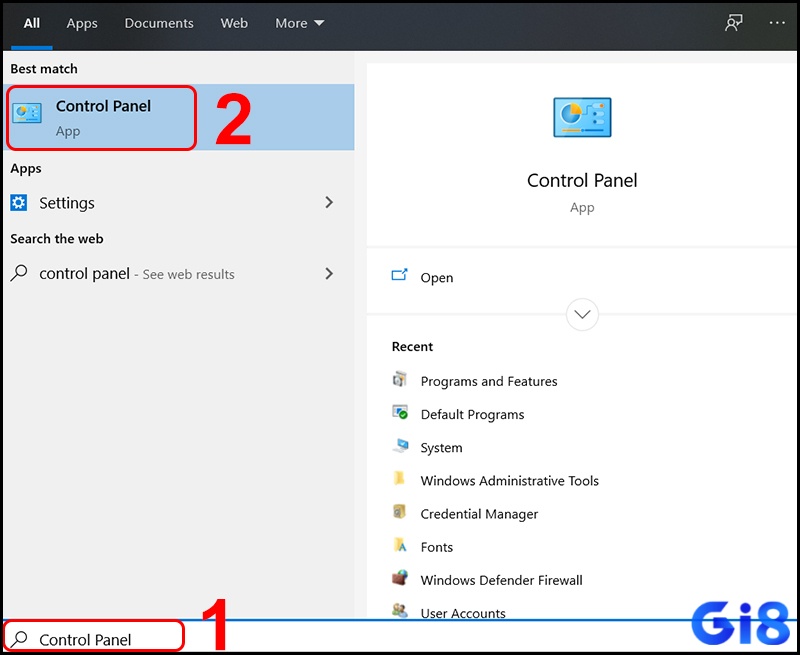Expand the control panel web results chevron
The height and width of the screenshot is (655, 800).
click(329, 273)
